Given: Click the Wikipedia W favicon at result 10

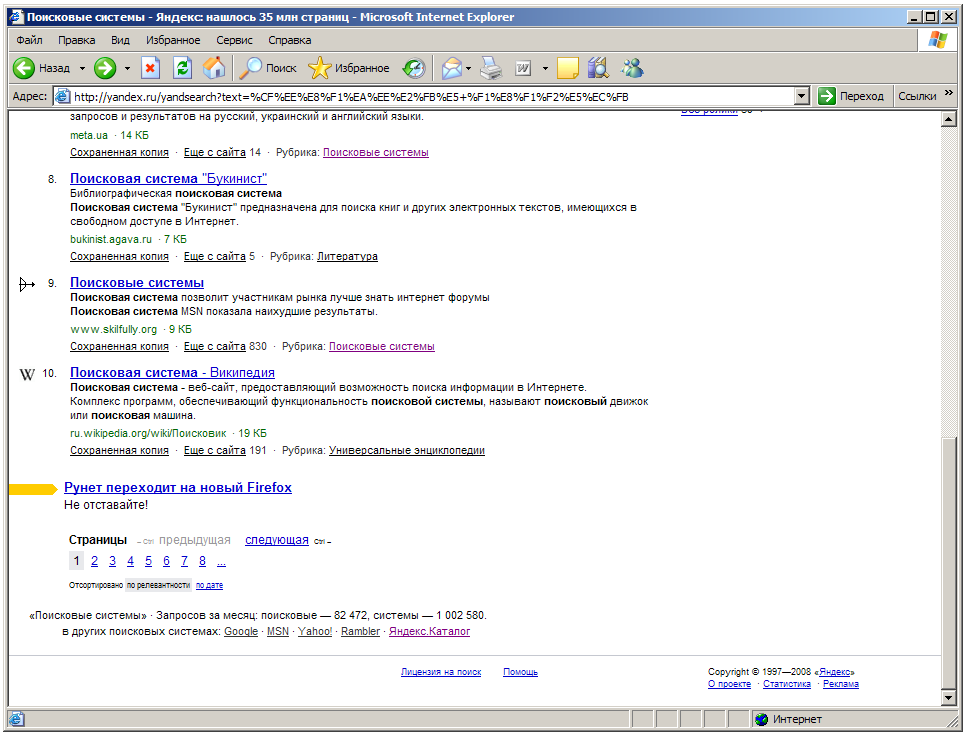Looking at the screenshot, I should click(x=27, y=374).
